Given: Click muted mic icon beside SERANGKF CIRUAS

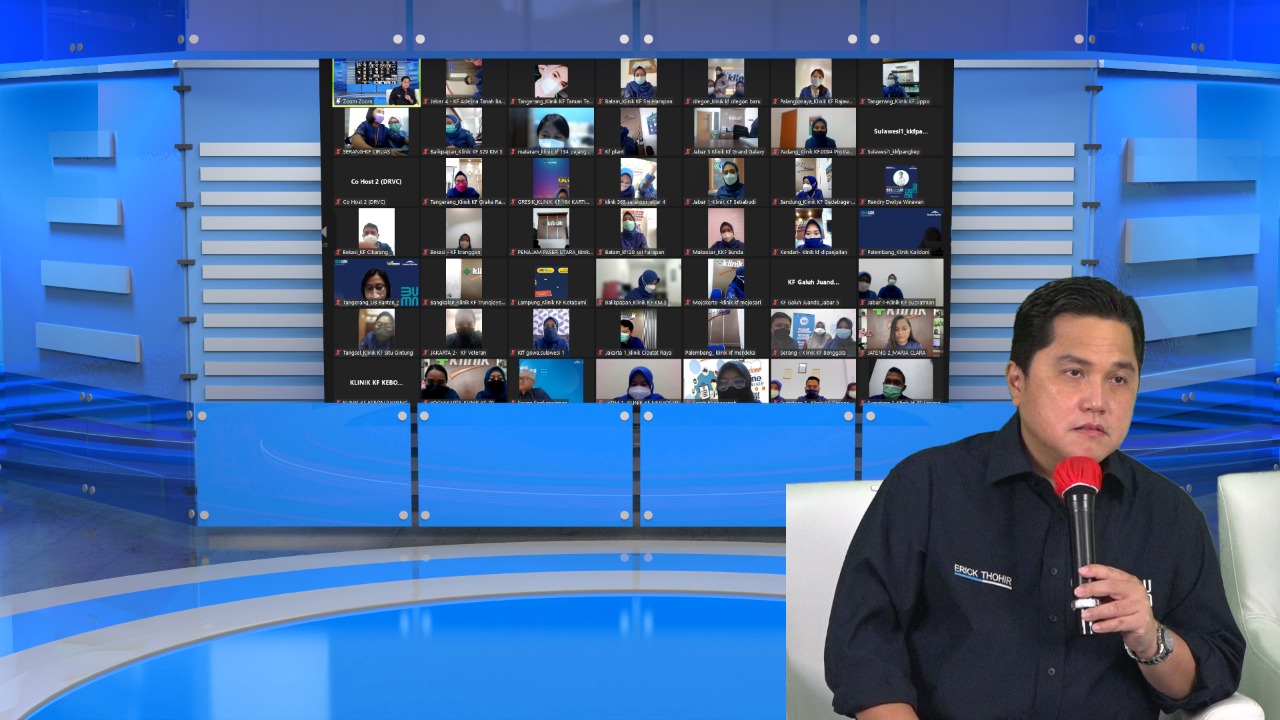Looking at the screenshot, I should [x=336, y=152].
